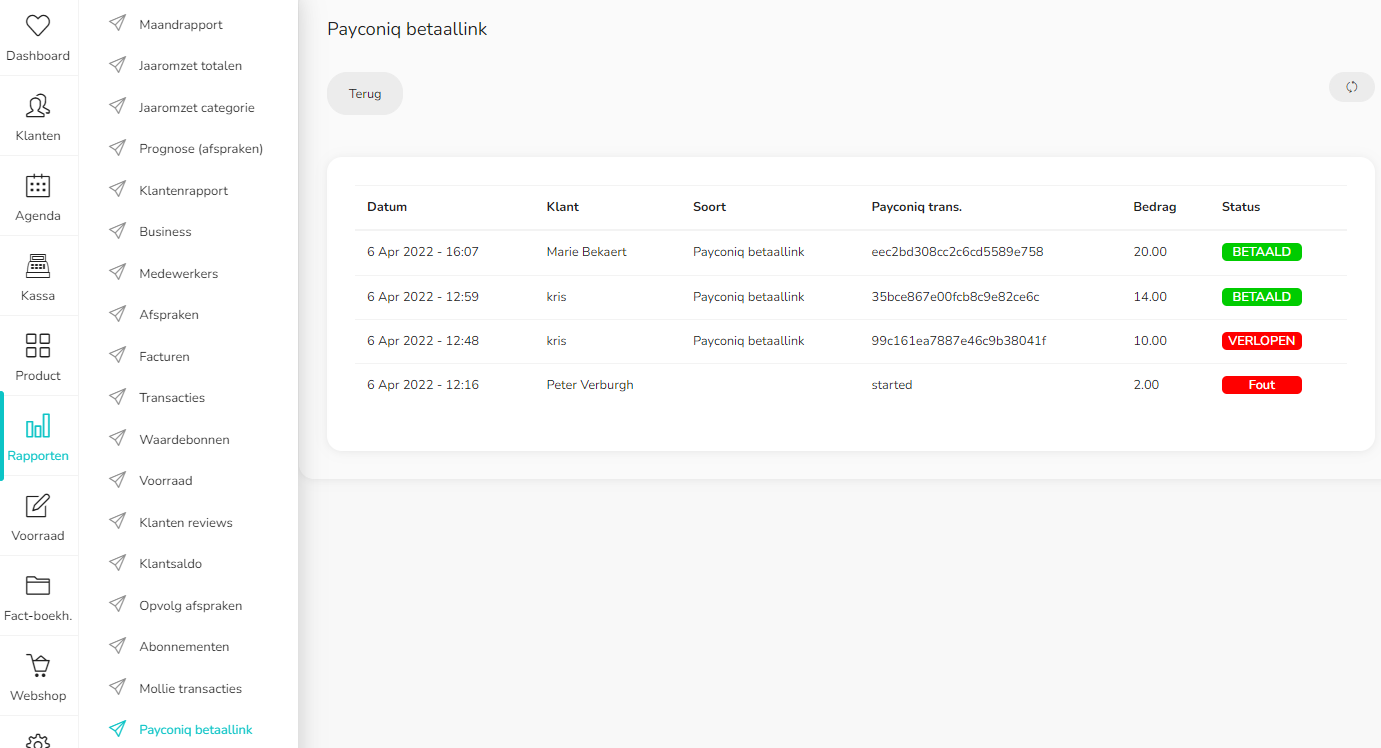Click the paper plane icon beside Facturen
Viewport: 1381px width, 748px height.
(118, 356)
